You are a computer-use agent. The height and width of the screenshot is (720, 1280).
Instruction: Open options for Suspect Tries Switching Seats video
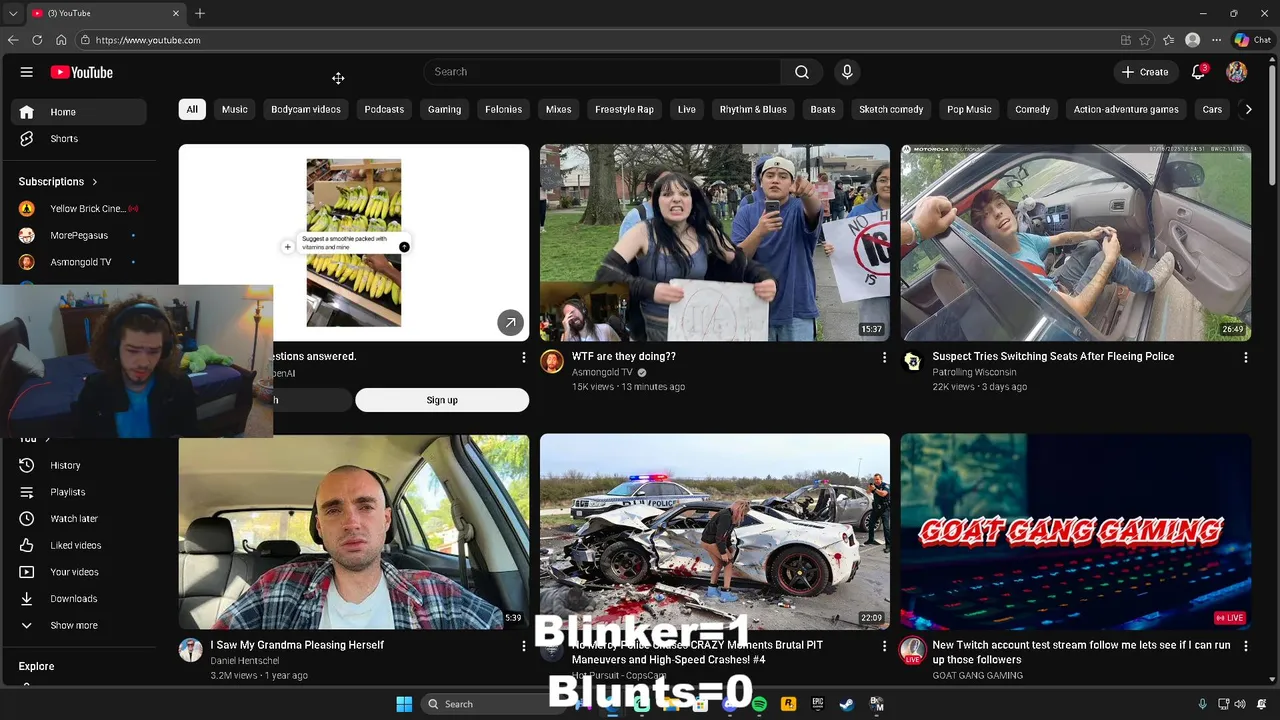[1245, 357]
